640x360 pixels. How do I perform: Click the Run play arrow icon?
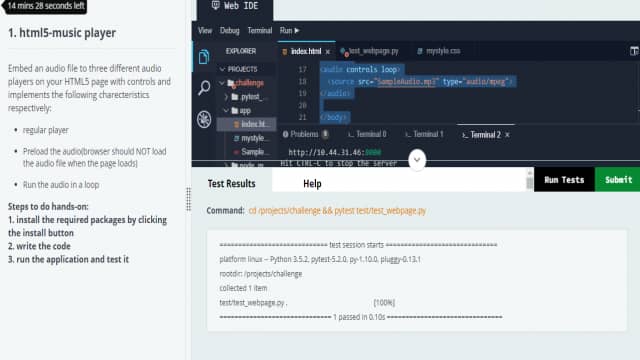(297, 31)
